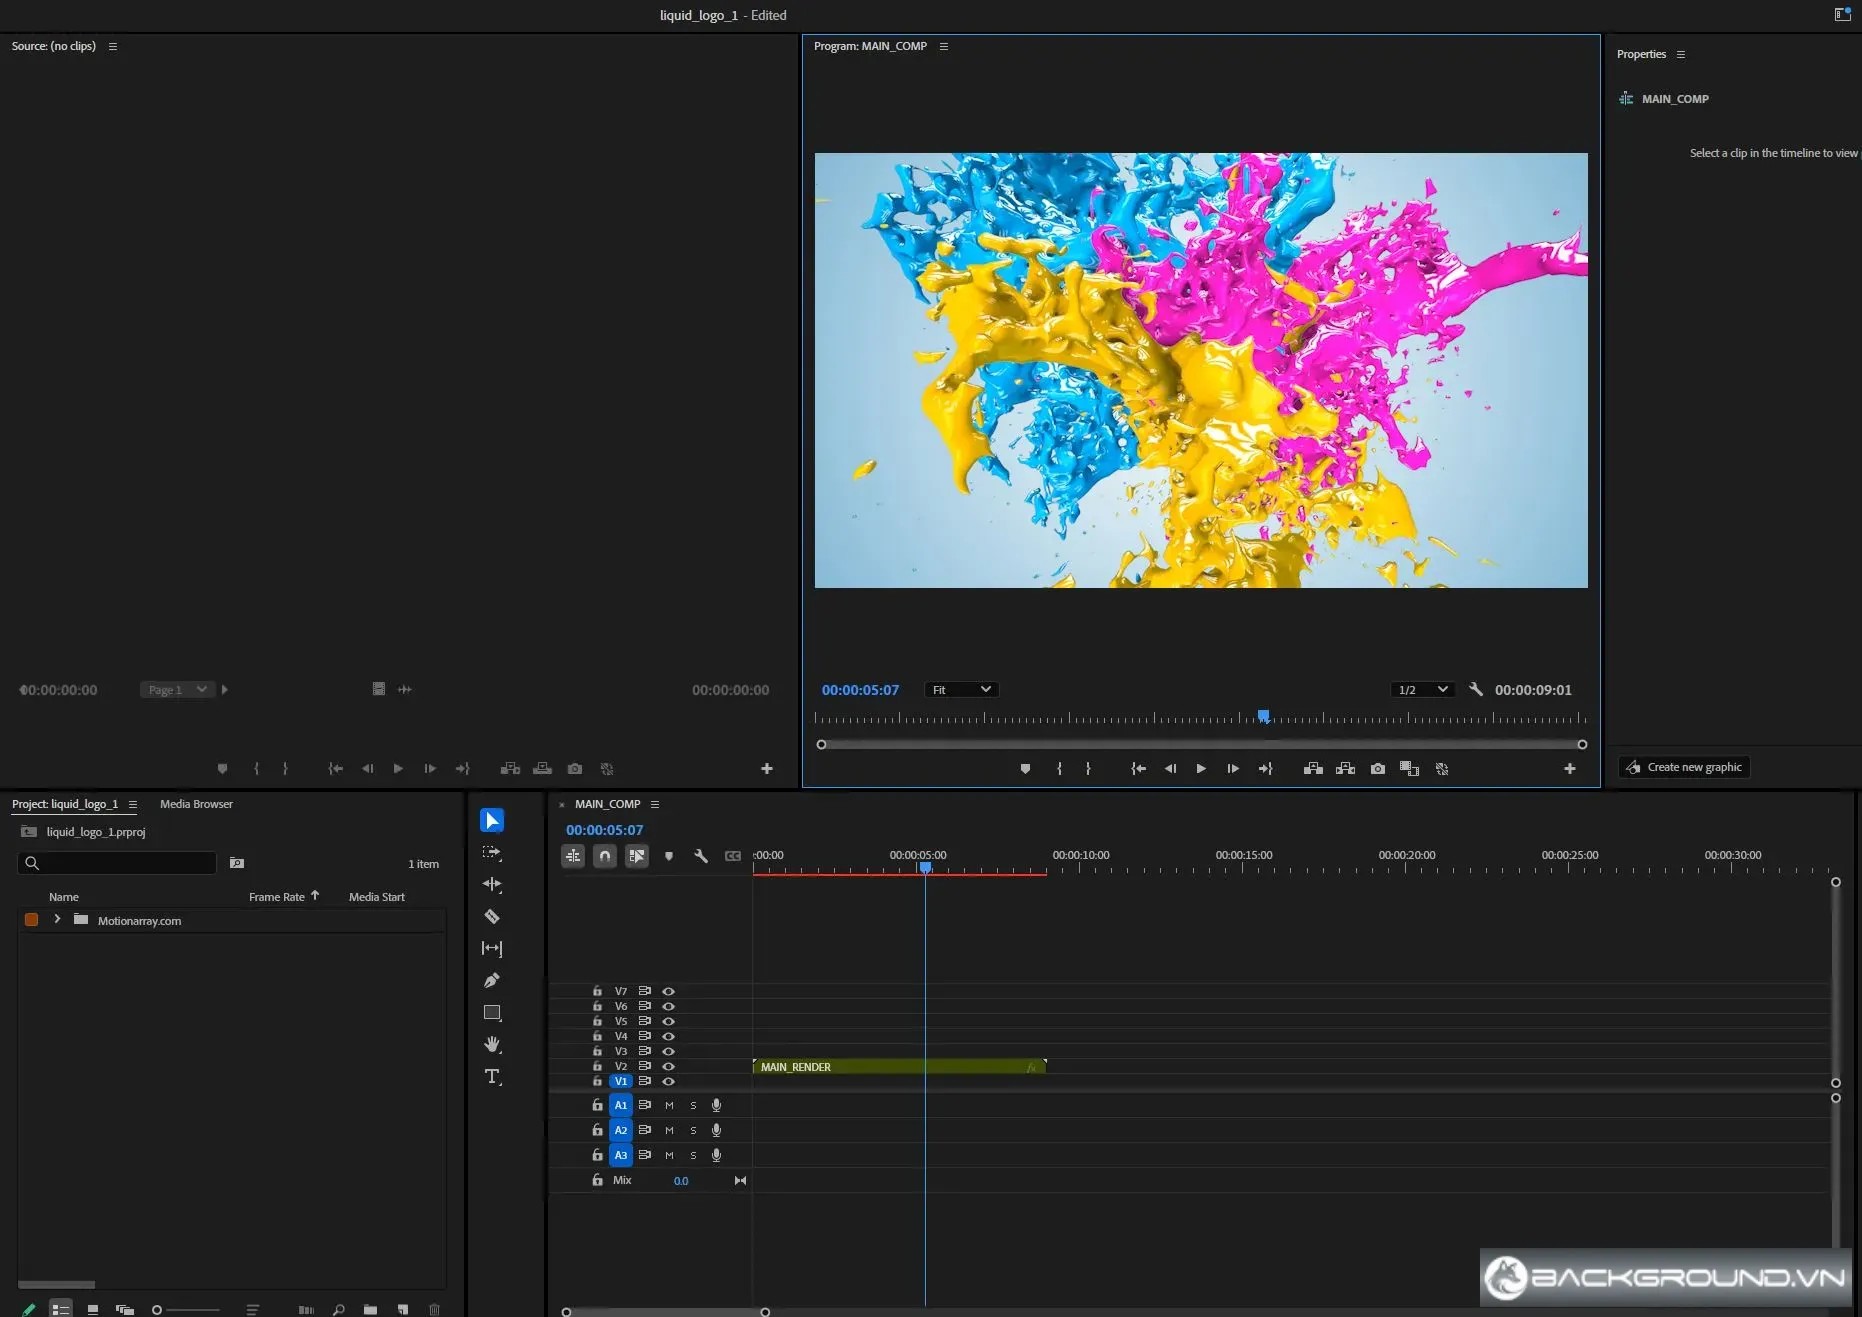The height and width of the screenshot is (1317, 1862).
Task: Open Program Monitor button editor plus
Action: [x=1570, y=768]
